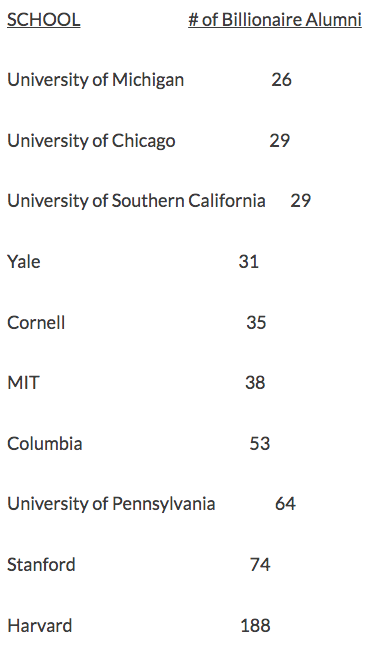Viewport: 368px width, 645px height.
Task: Click the SCHOOL column header
Action: [44, 20]
